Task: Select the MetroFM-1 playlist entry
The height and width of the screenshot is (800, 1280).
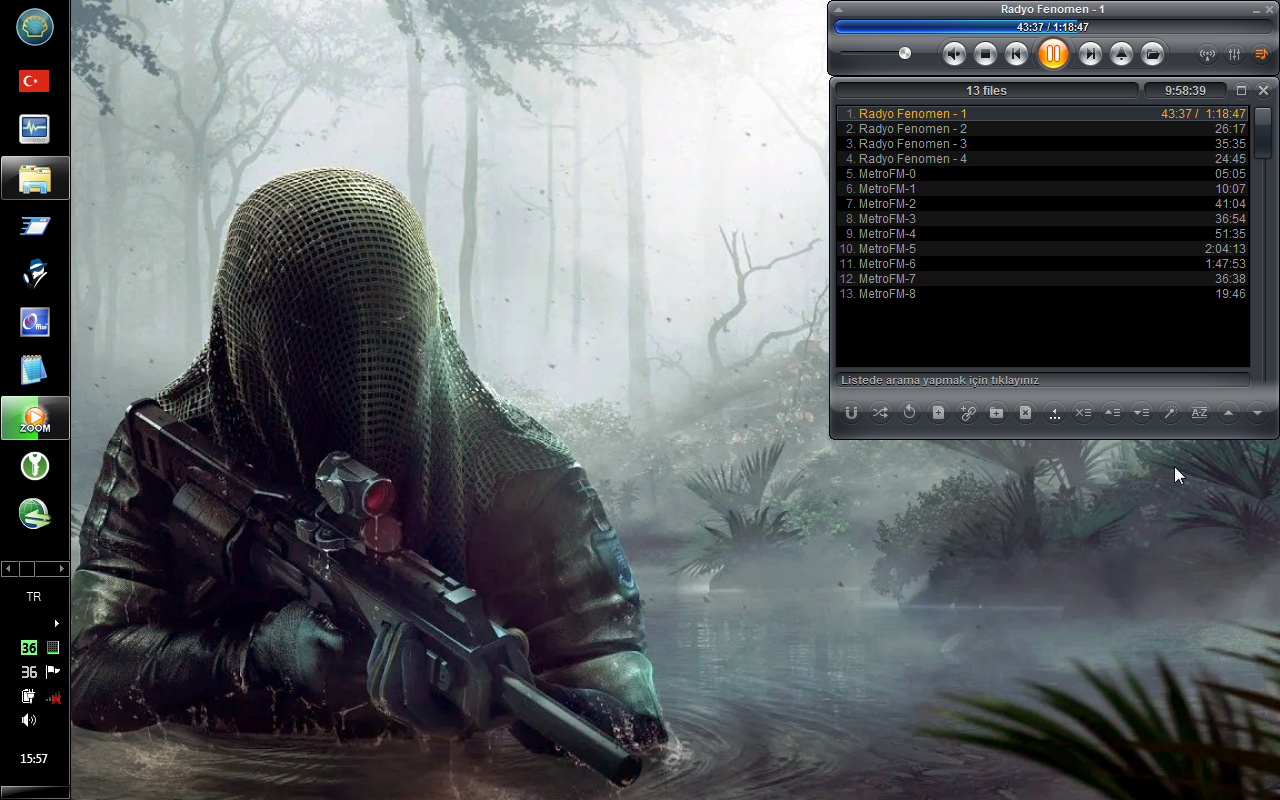Action: 1043,189
